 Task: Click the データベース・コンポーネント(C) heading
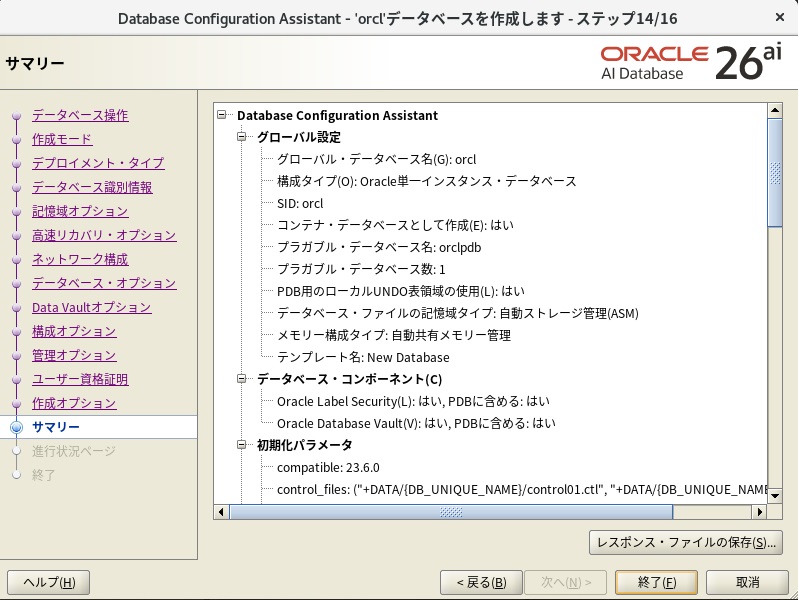tap(349, 379)
